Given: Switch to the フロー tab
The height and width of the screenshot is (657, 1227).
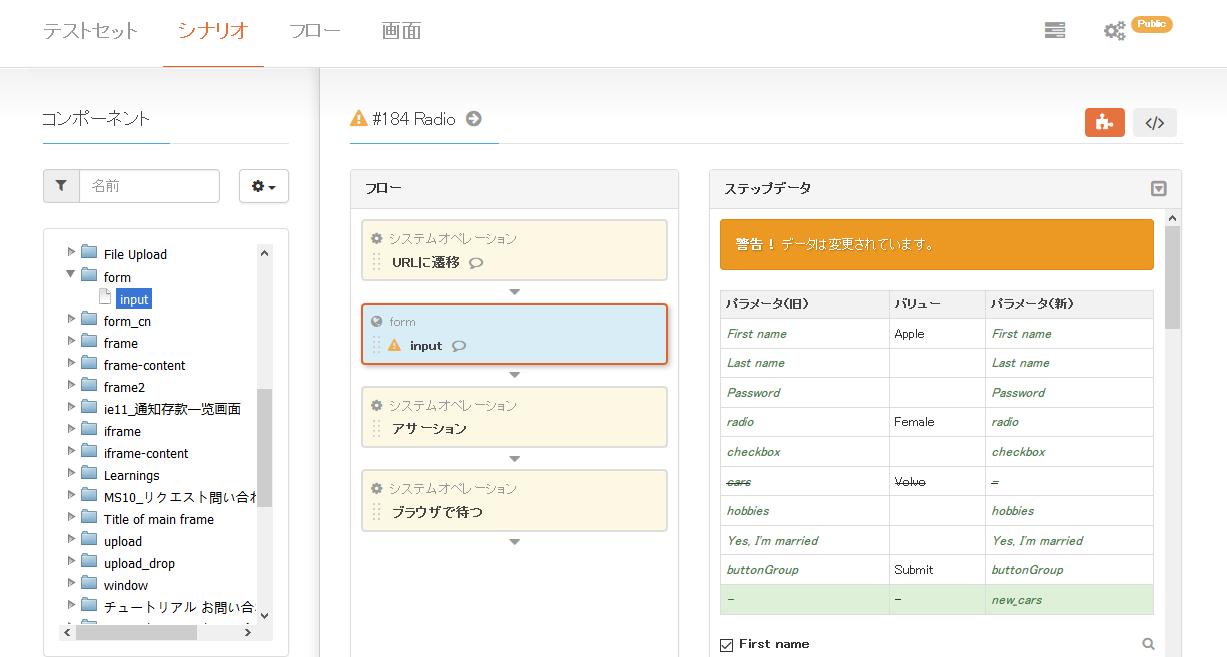Looking at the screenshot, I should point(314,31).
